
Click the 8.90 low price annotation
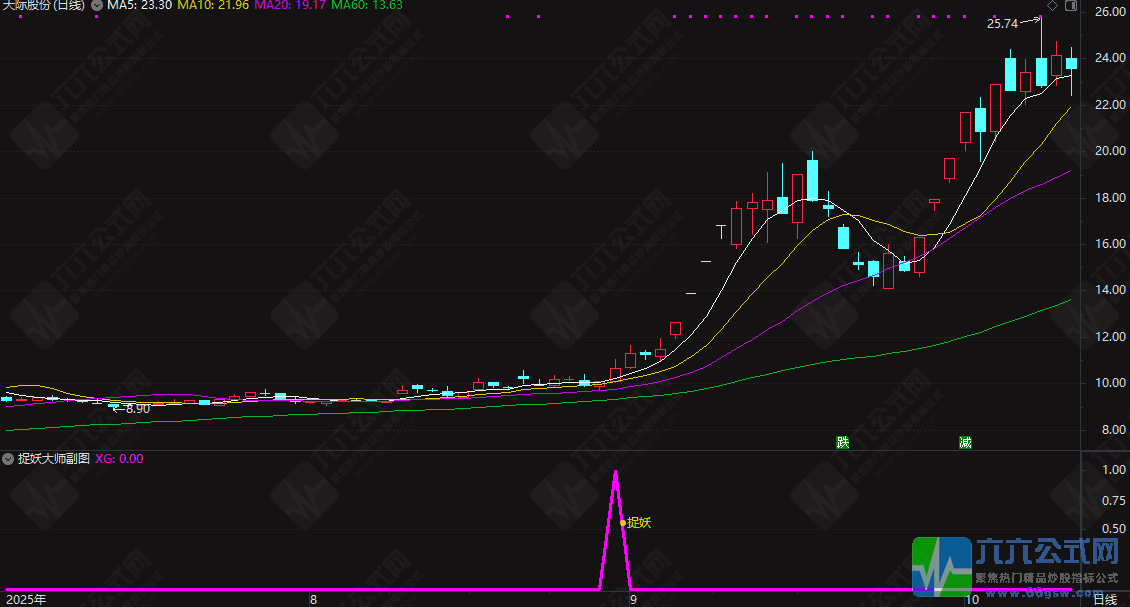(136, 408)
